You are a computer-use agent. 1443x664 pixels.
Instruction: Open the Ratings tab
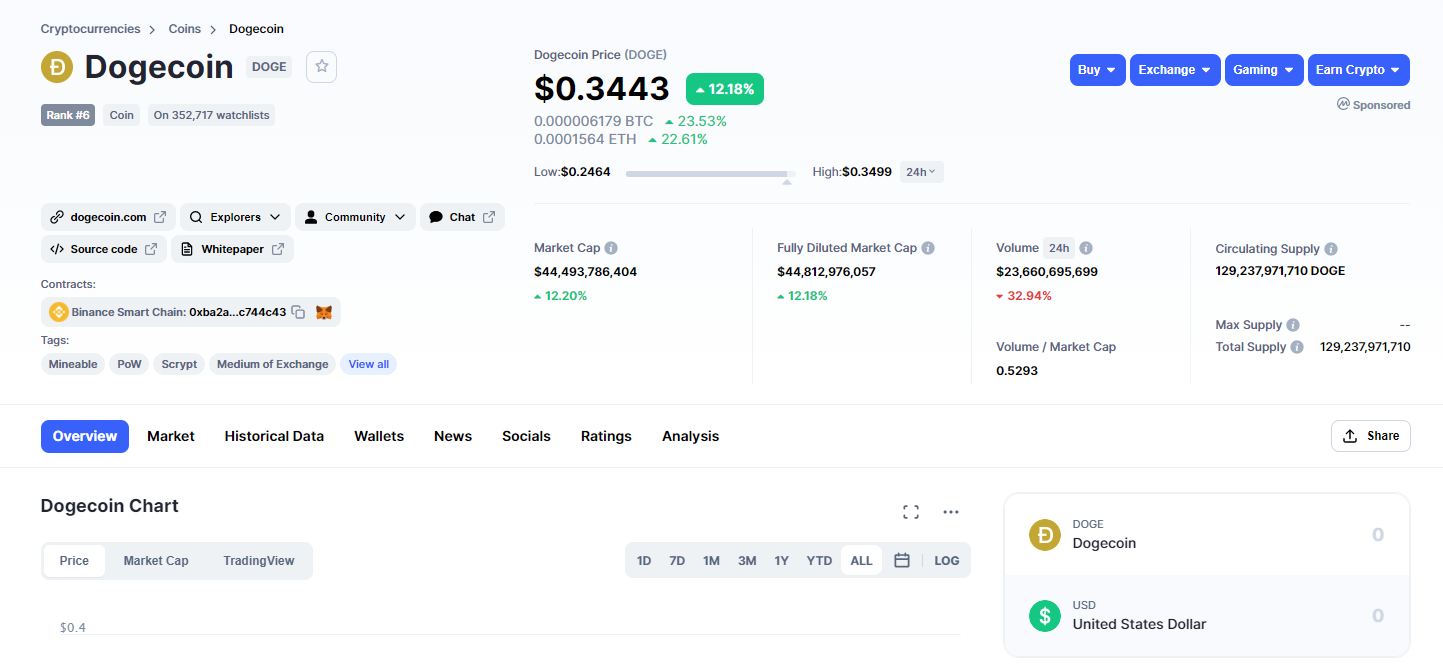(x=606, y=436)
